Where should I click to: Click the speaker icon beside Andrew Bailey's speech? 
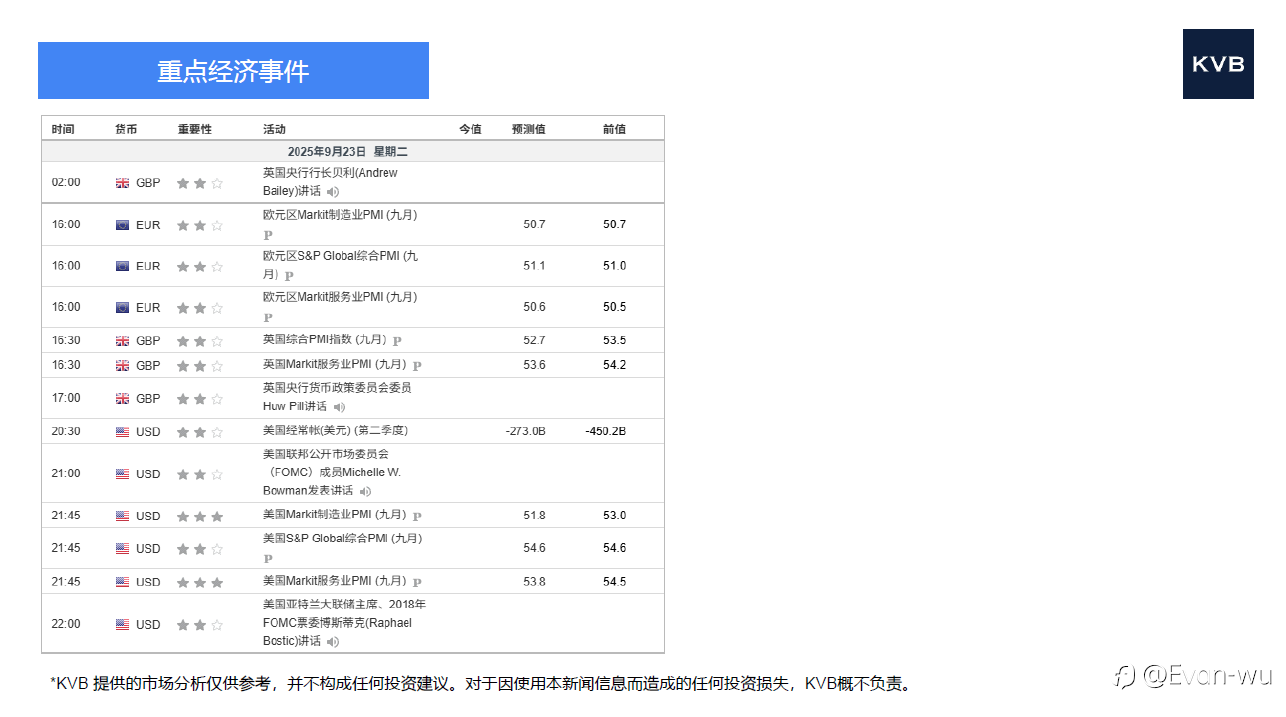333,192
